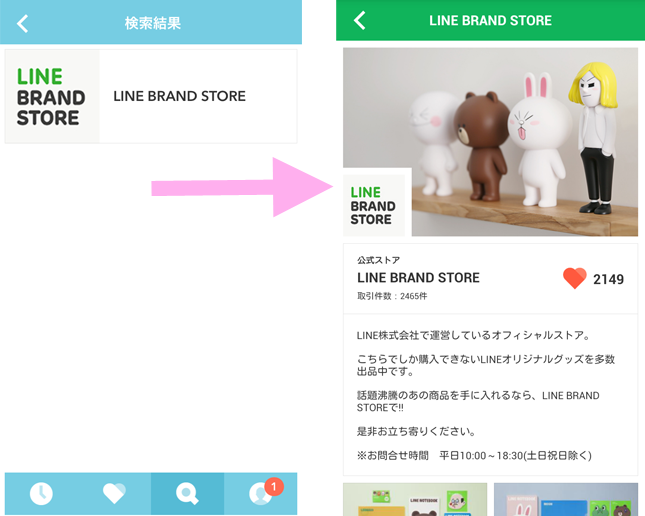
Task: Open the profile tab with notification badge
Action: [260, 493]
